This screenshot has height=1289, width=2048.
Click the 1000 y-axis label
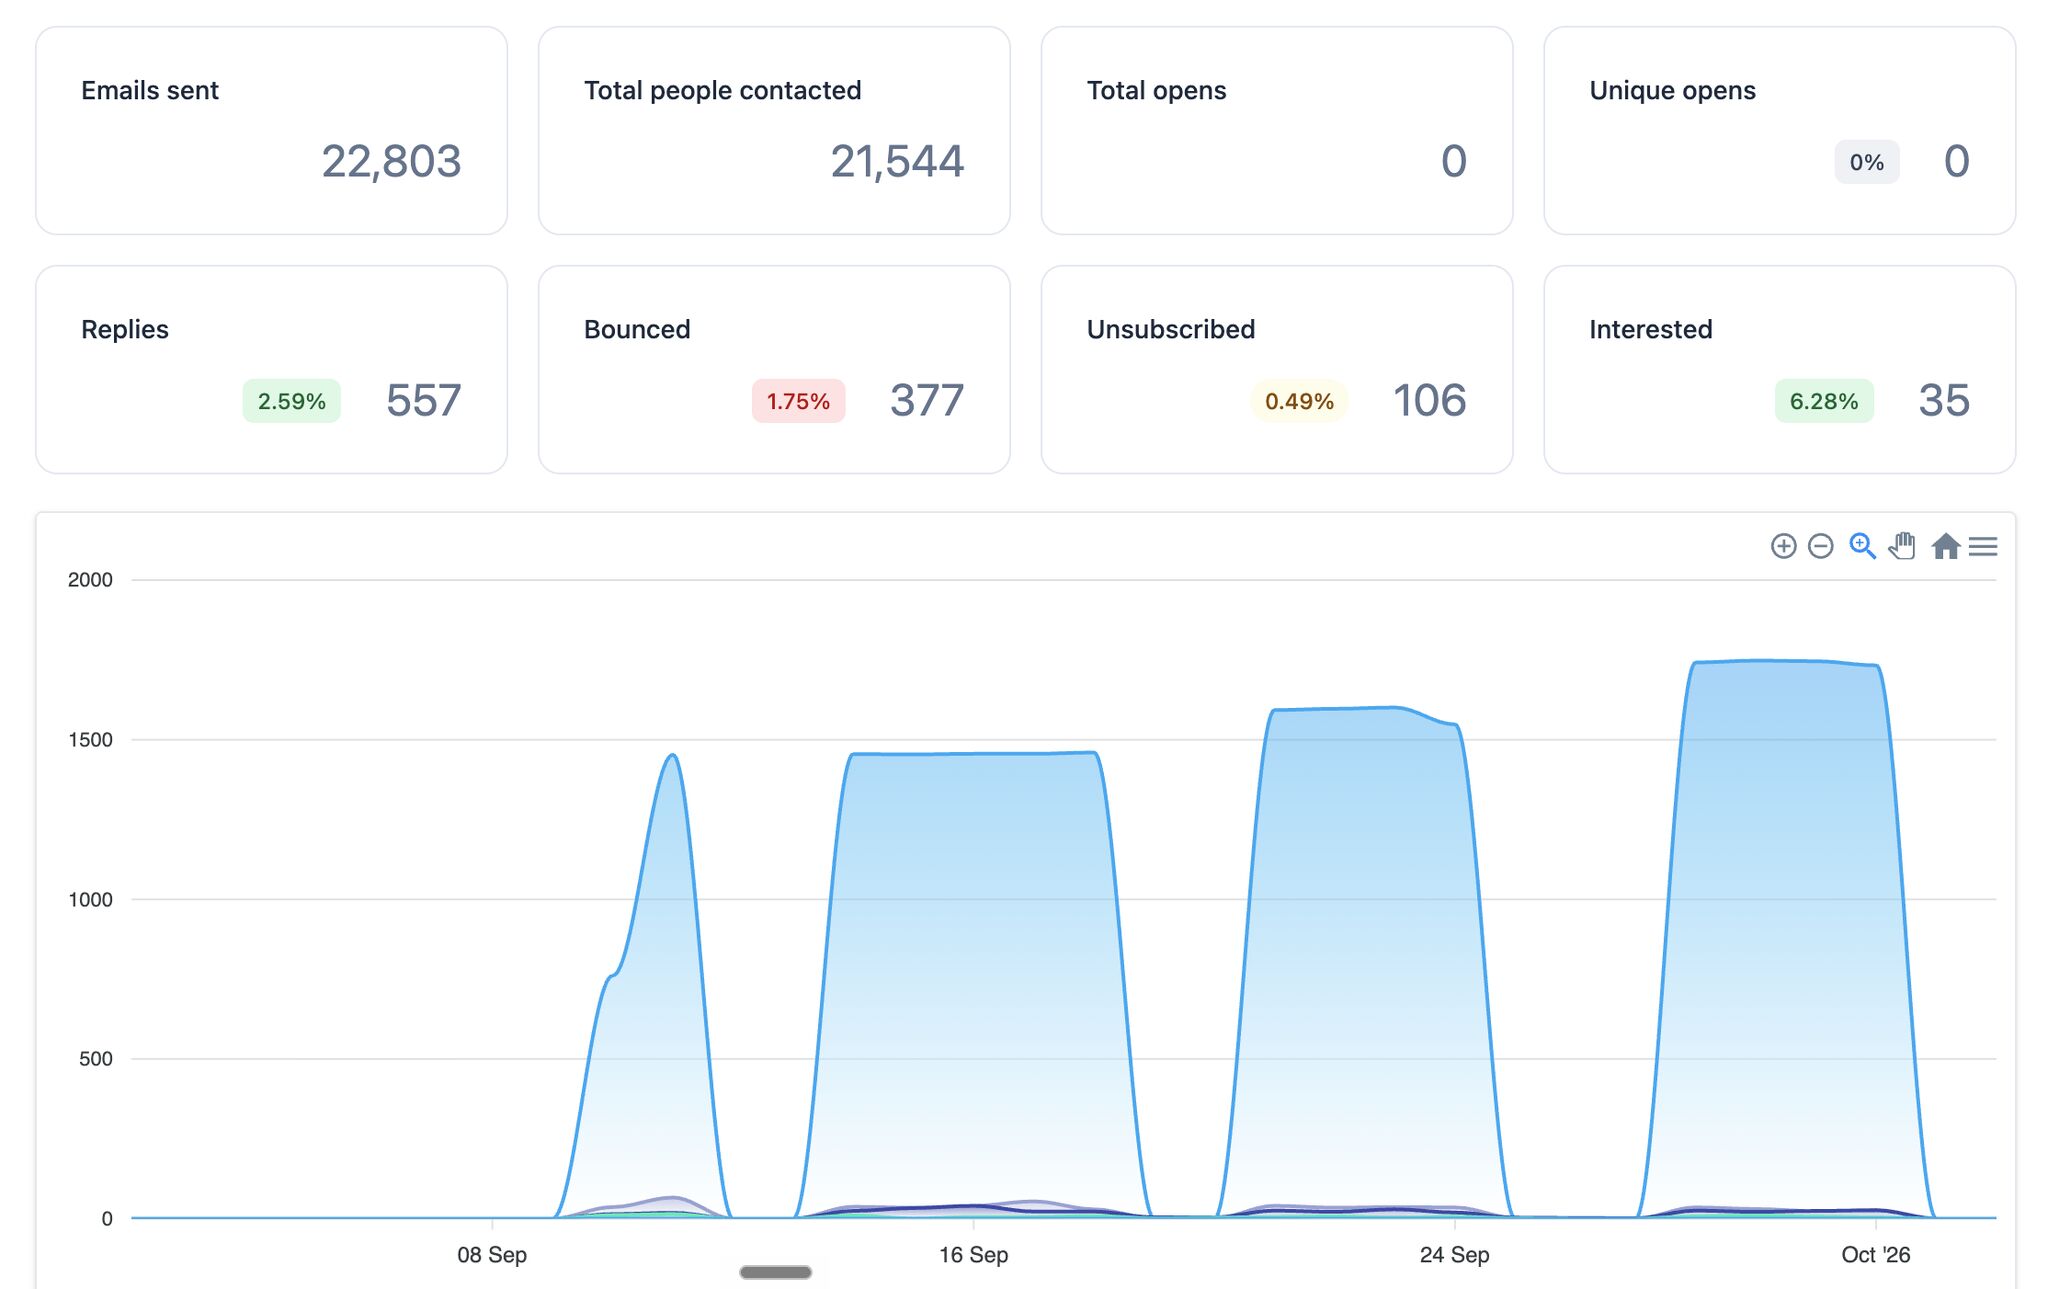point(90,899)
